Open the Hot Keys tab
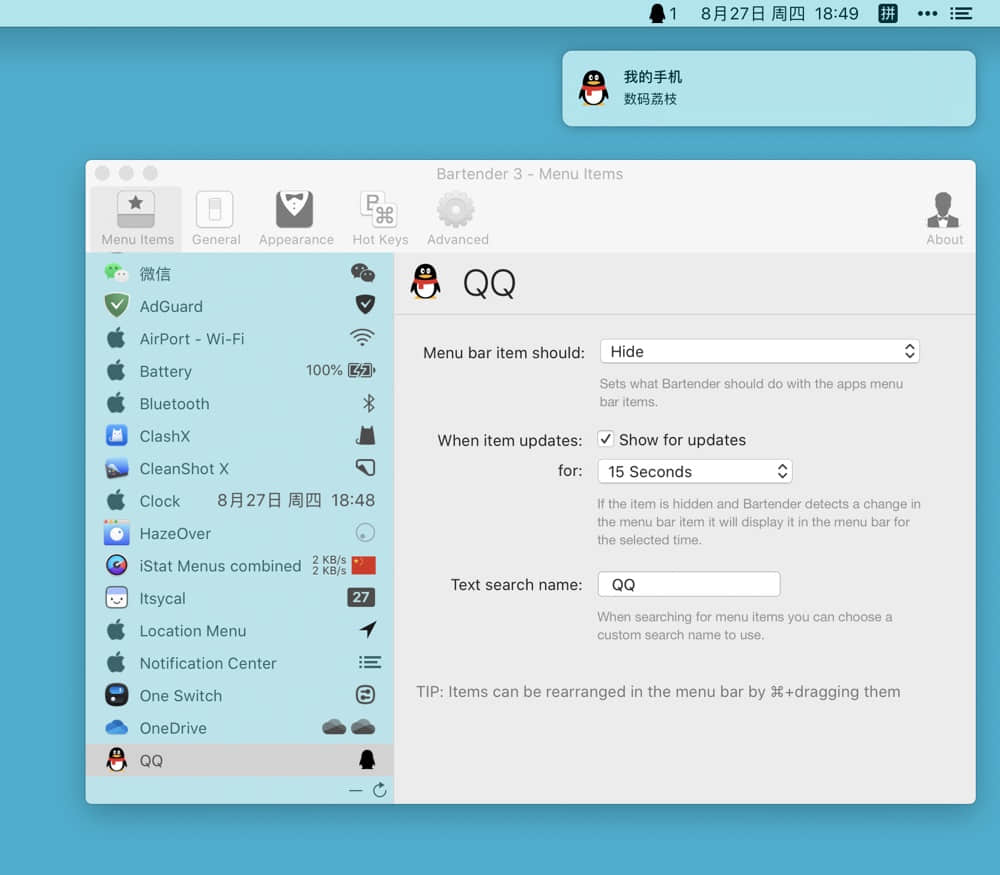Screen dimensions: 1000x875 click(380, 219)
